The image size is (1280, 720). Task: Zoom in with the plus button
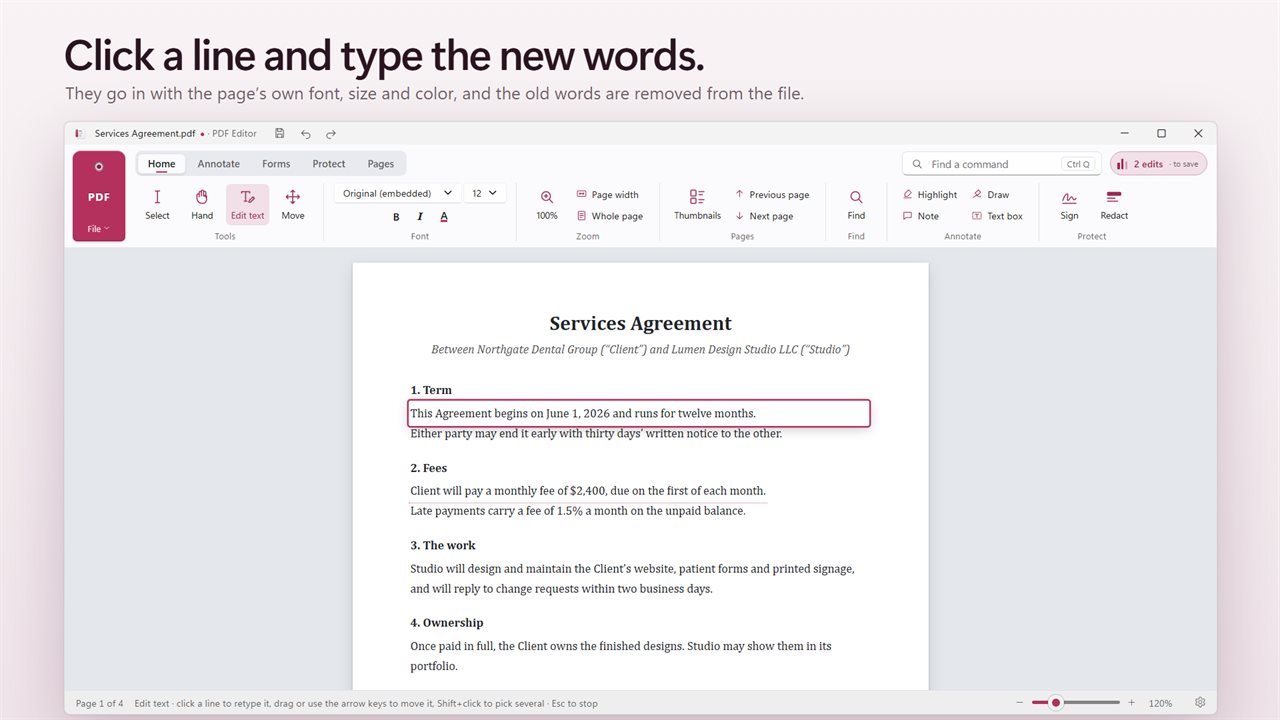tap(1132, 703)
